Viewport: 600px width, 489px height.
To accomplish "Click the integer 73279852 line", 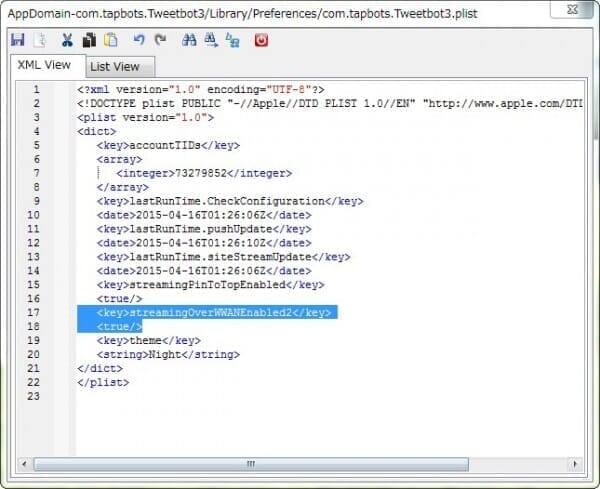I will tap(204, 173).
